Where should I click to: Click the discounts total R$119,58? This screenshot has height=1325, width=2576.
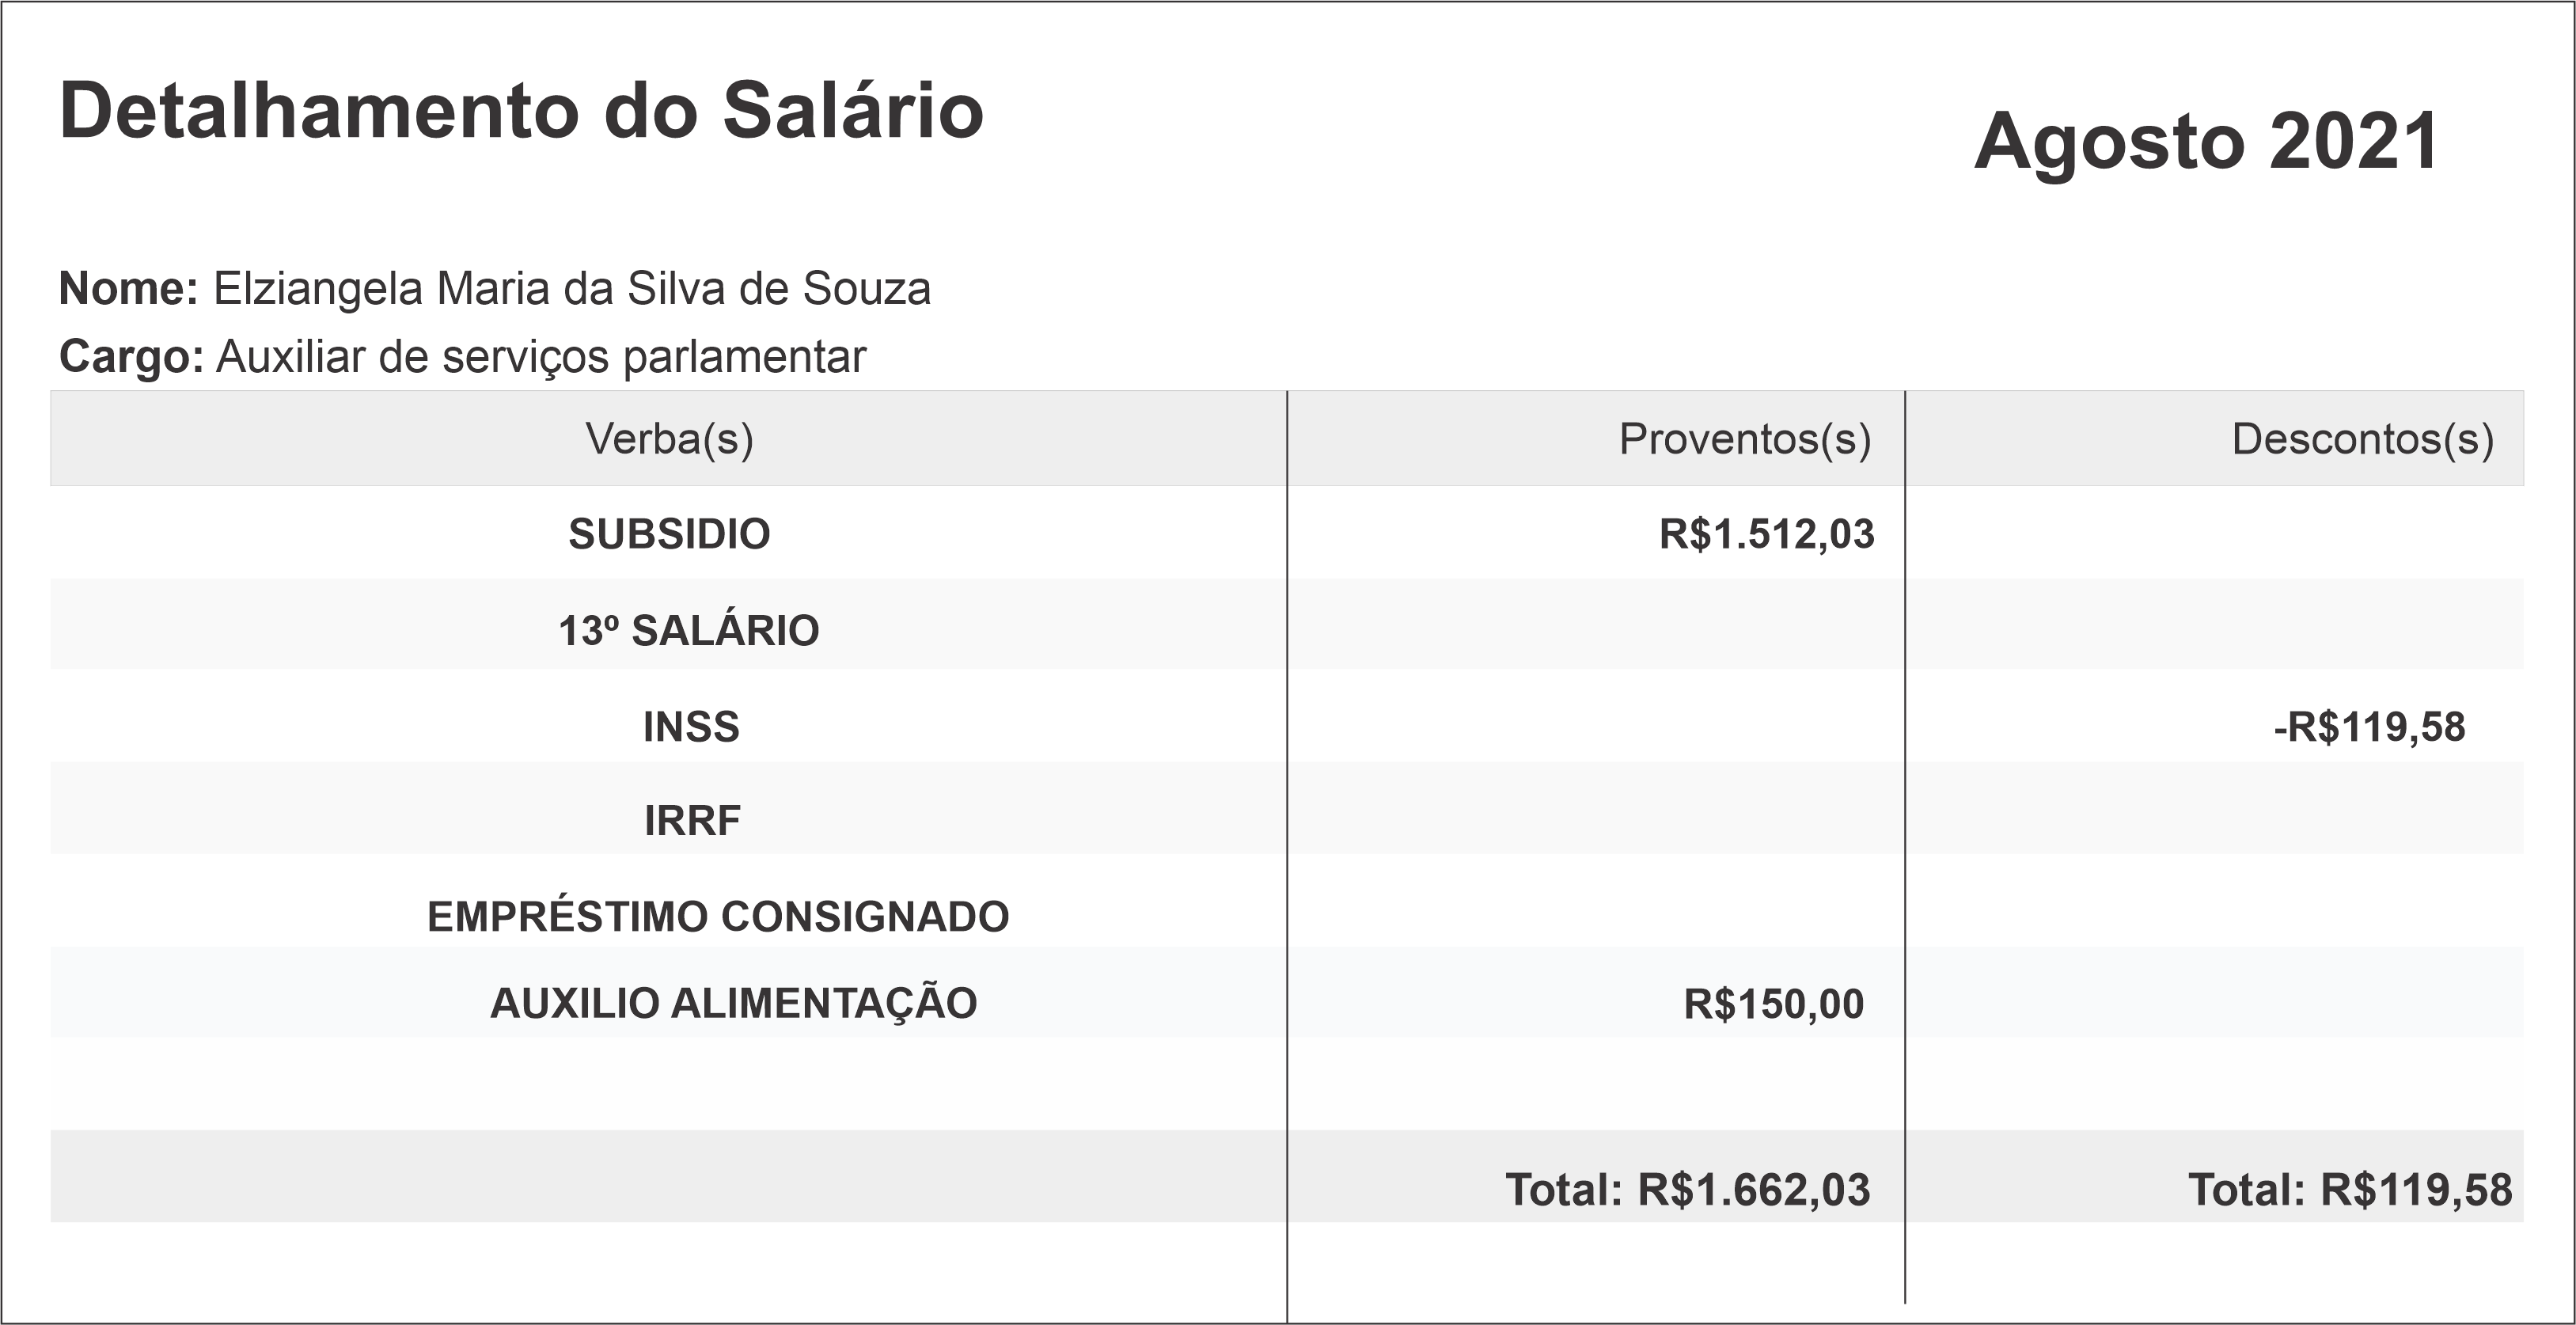click(2415, 1190)
